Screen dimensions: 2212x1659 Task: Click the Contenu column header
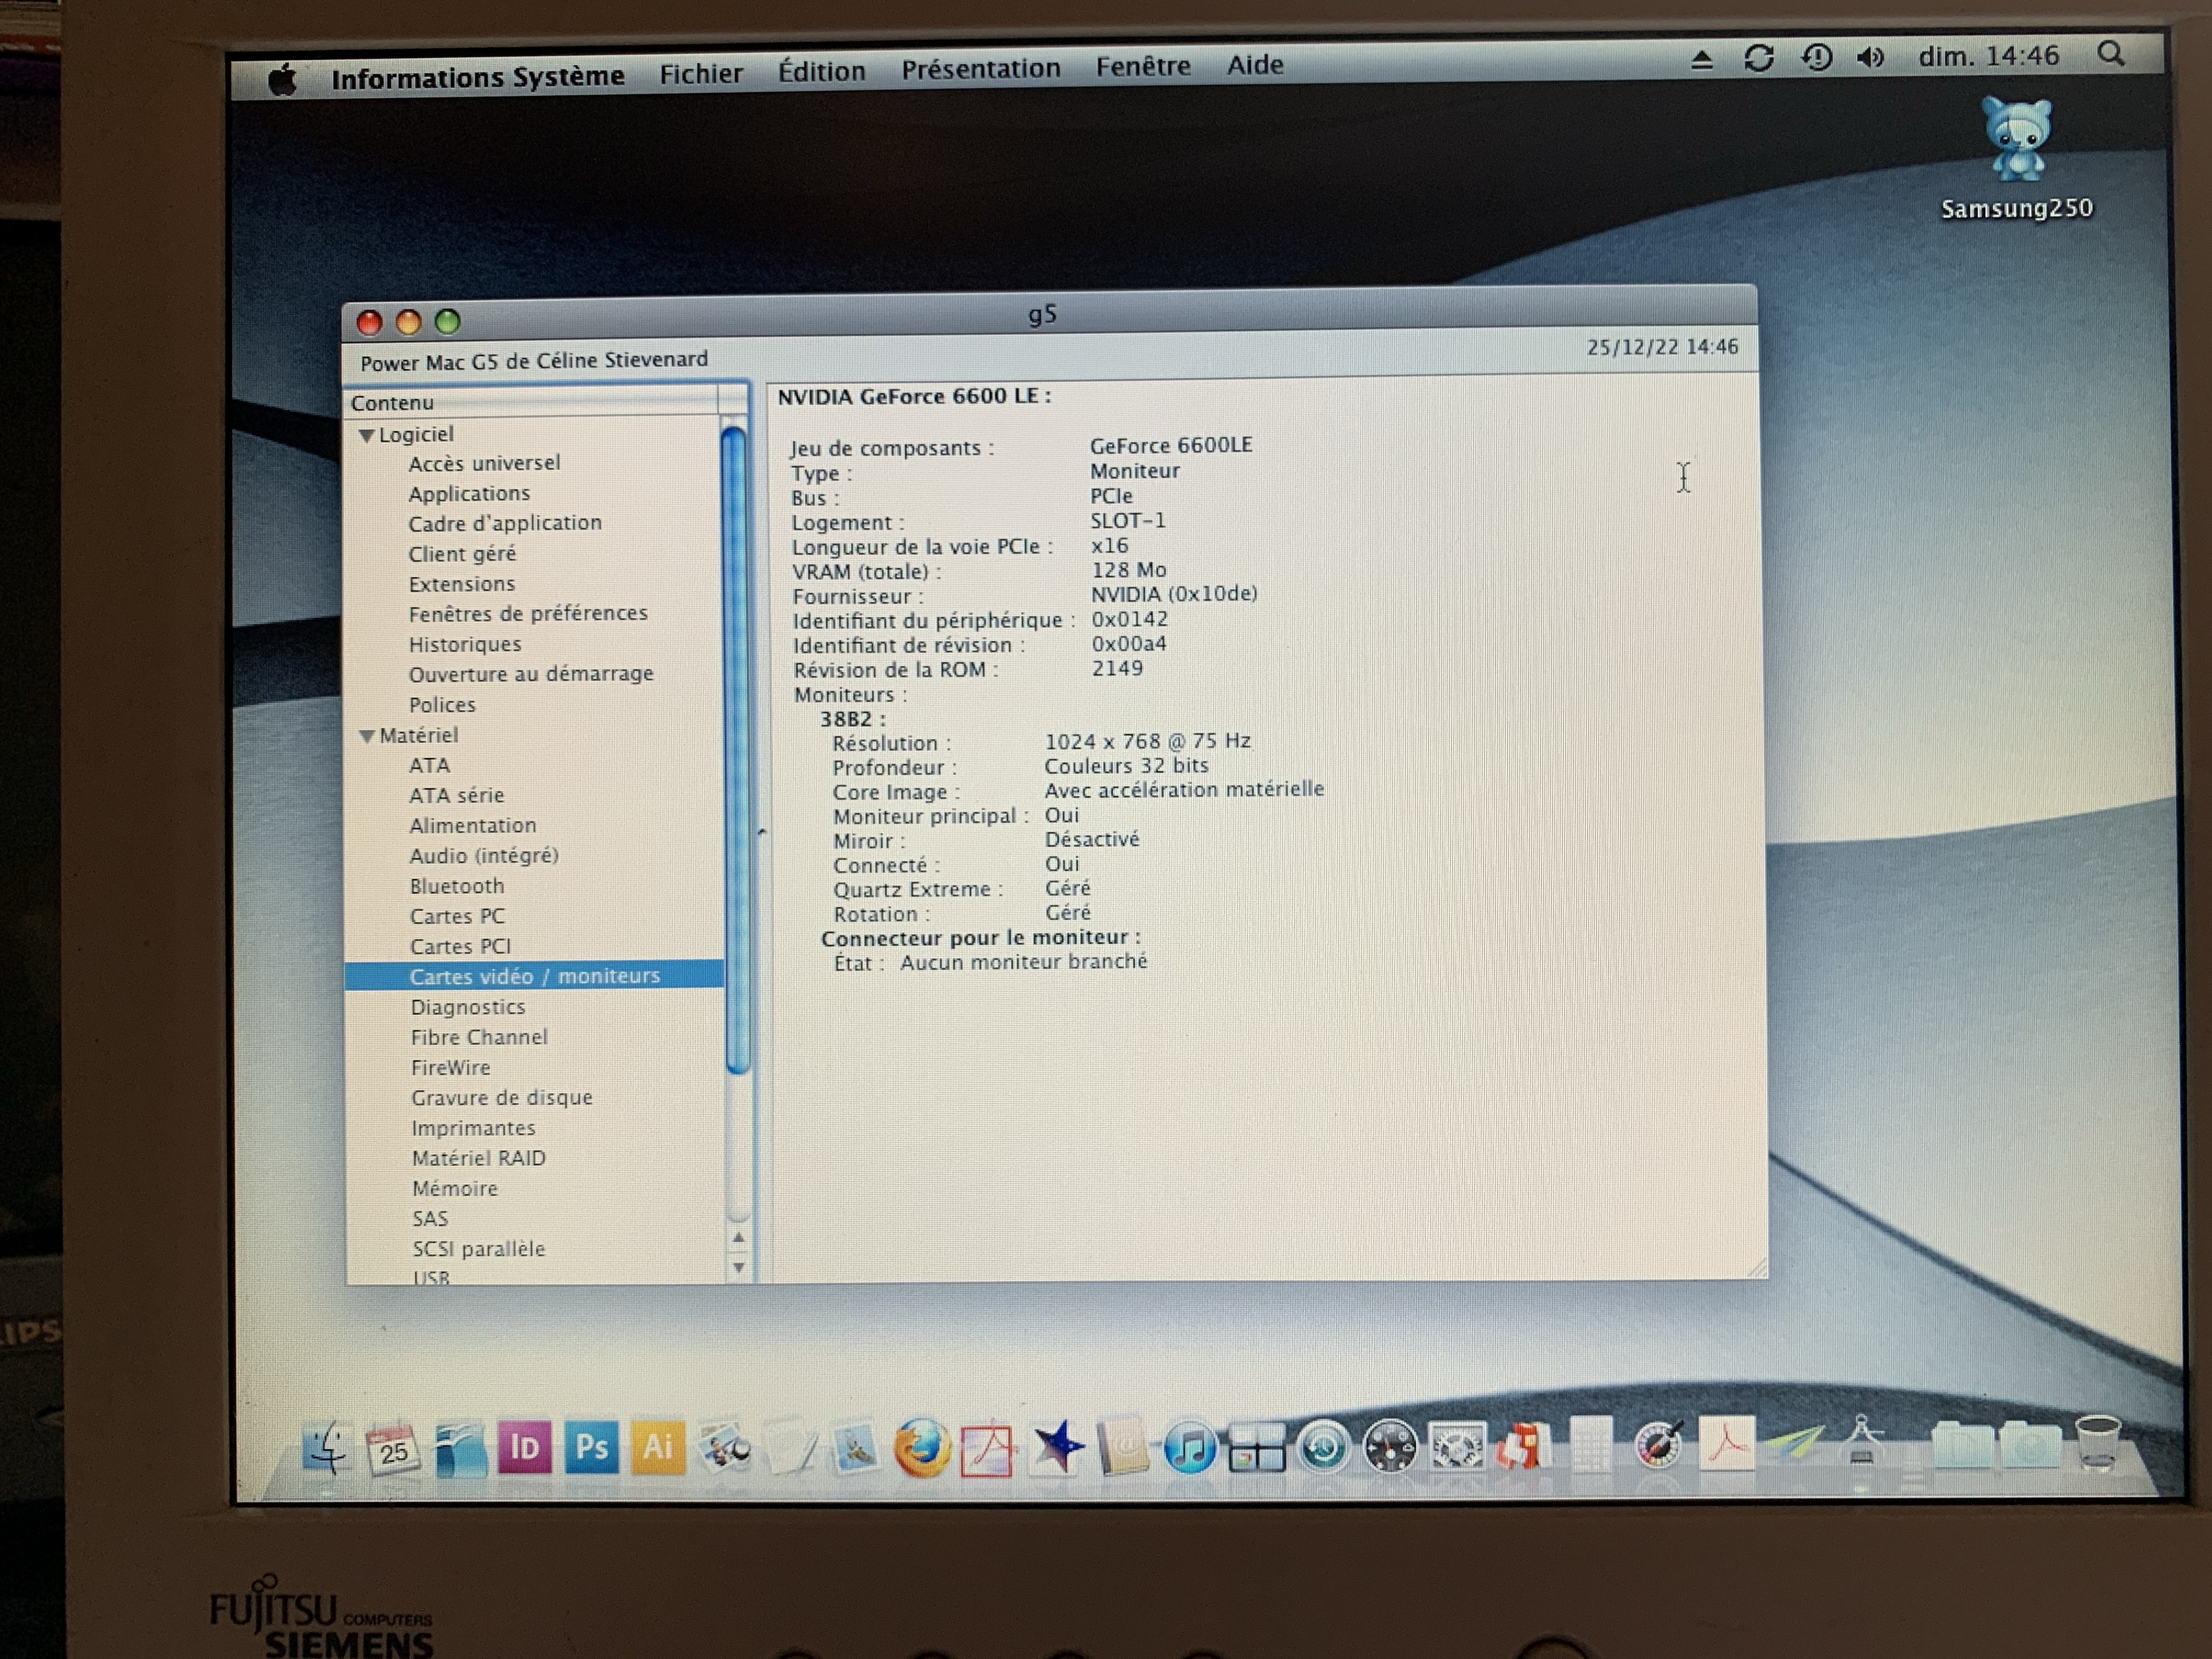[x=532, y=402]
